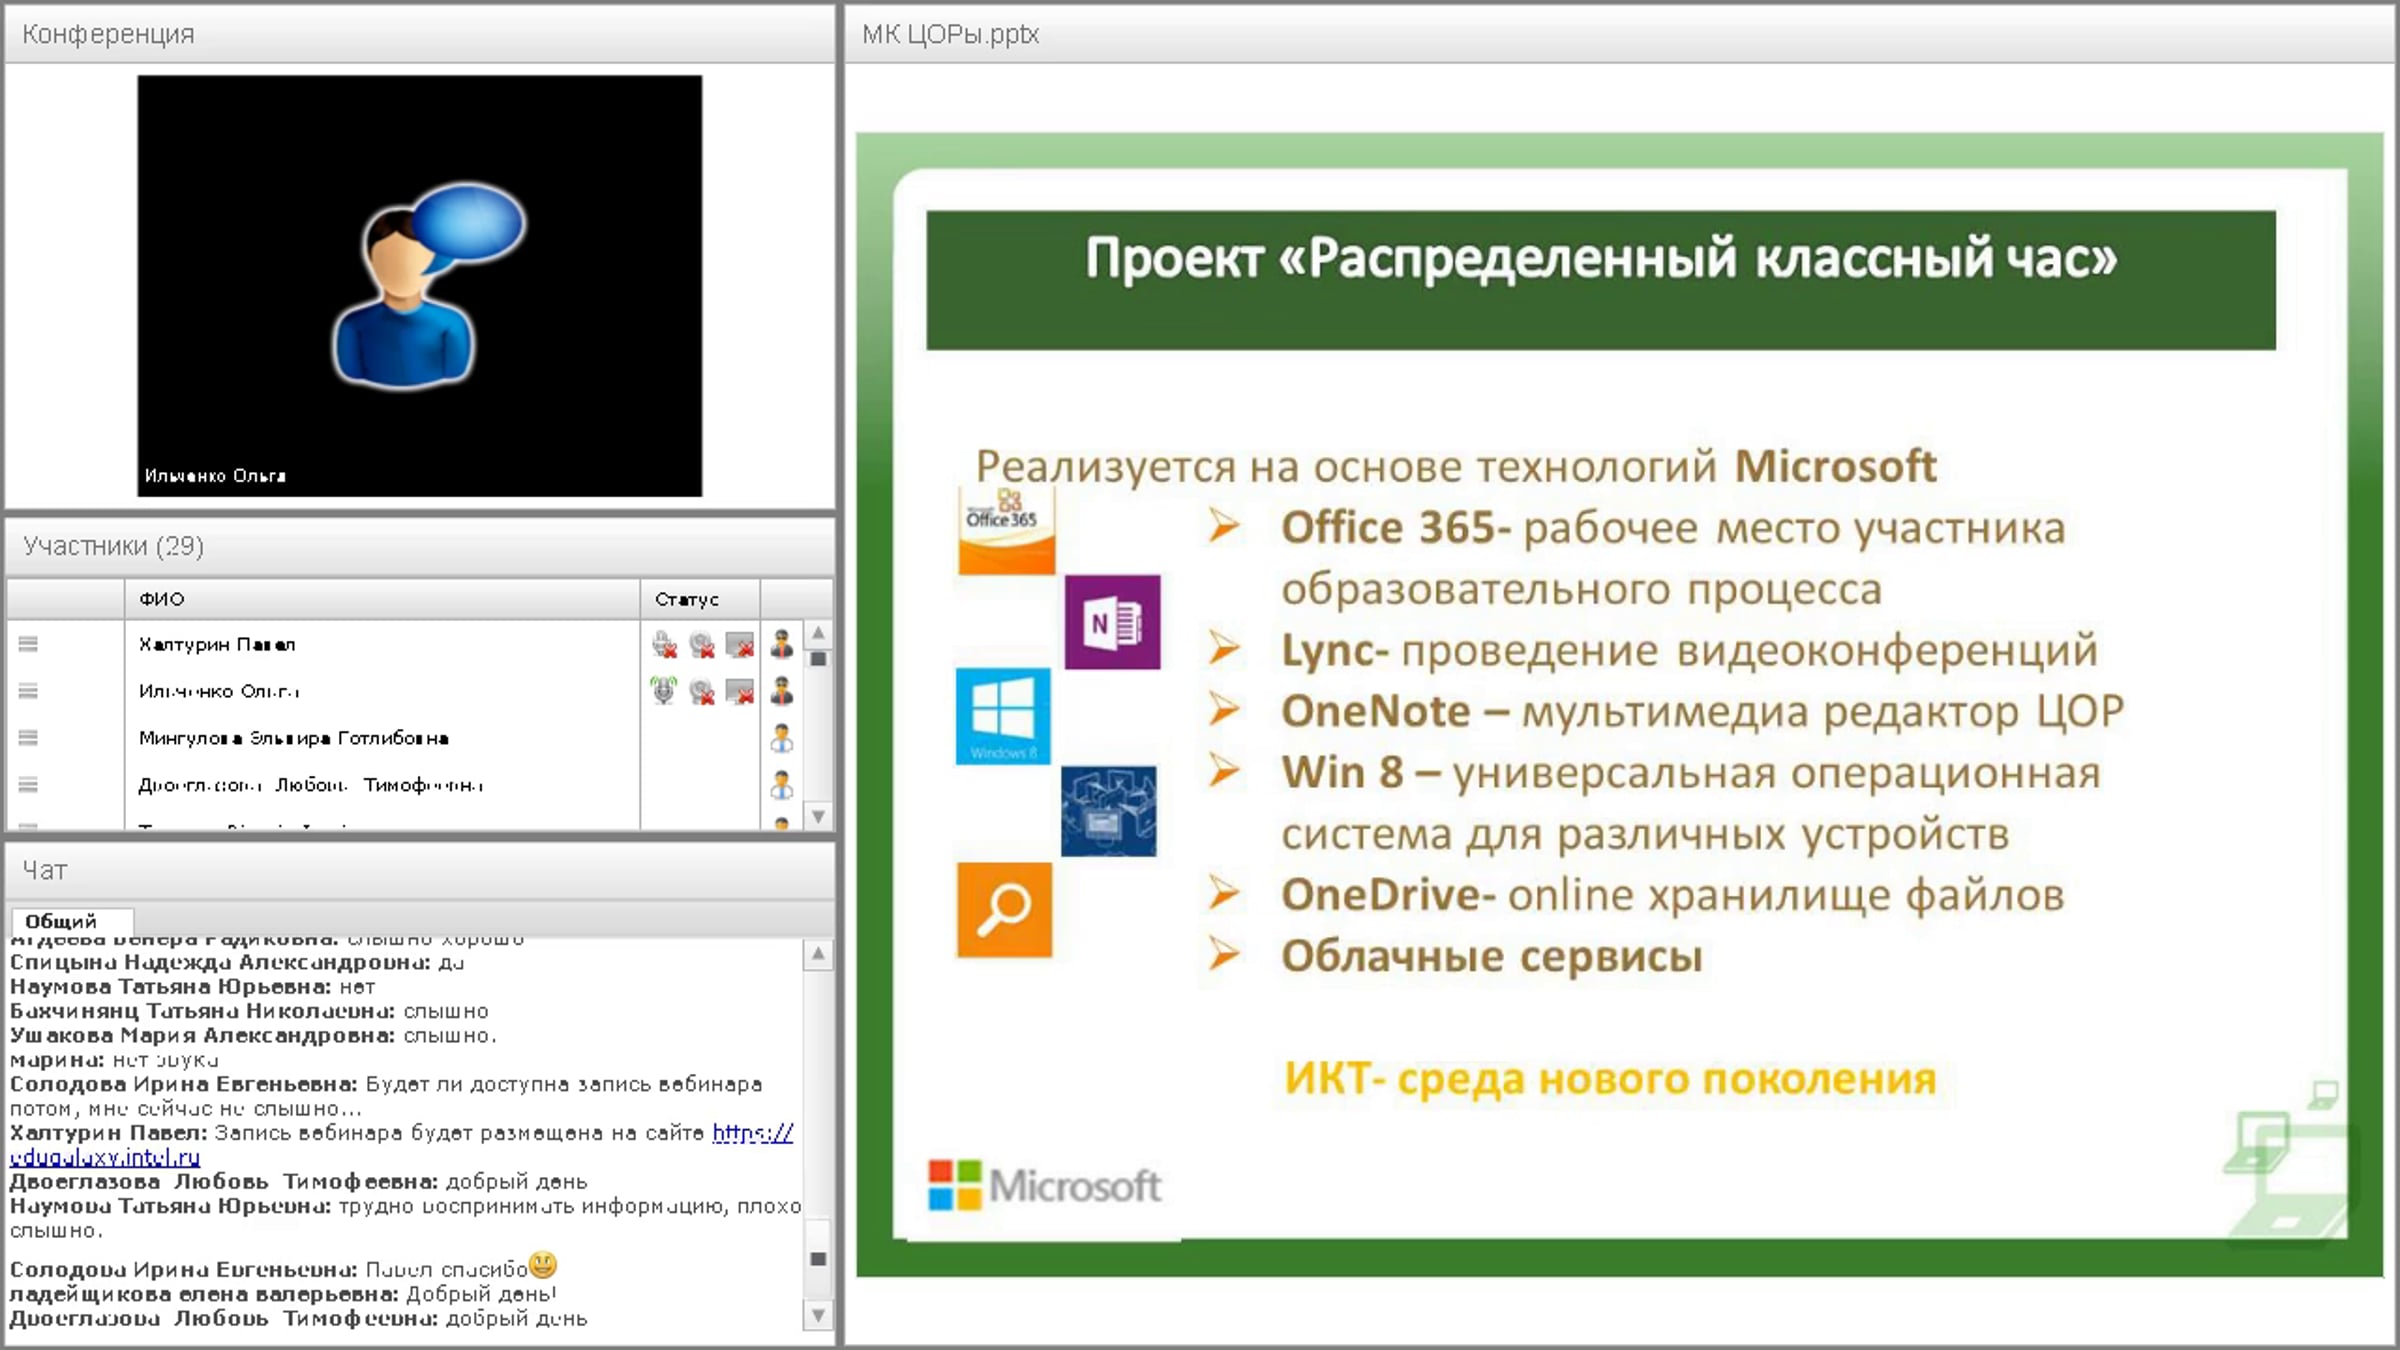Sort participants by the Статус column header

(700, 599)
